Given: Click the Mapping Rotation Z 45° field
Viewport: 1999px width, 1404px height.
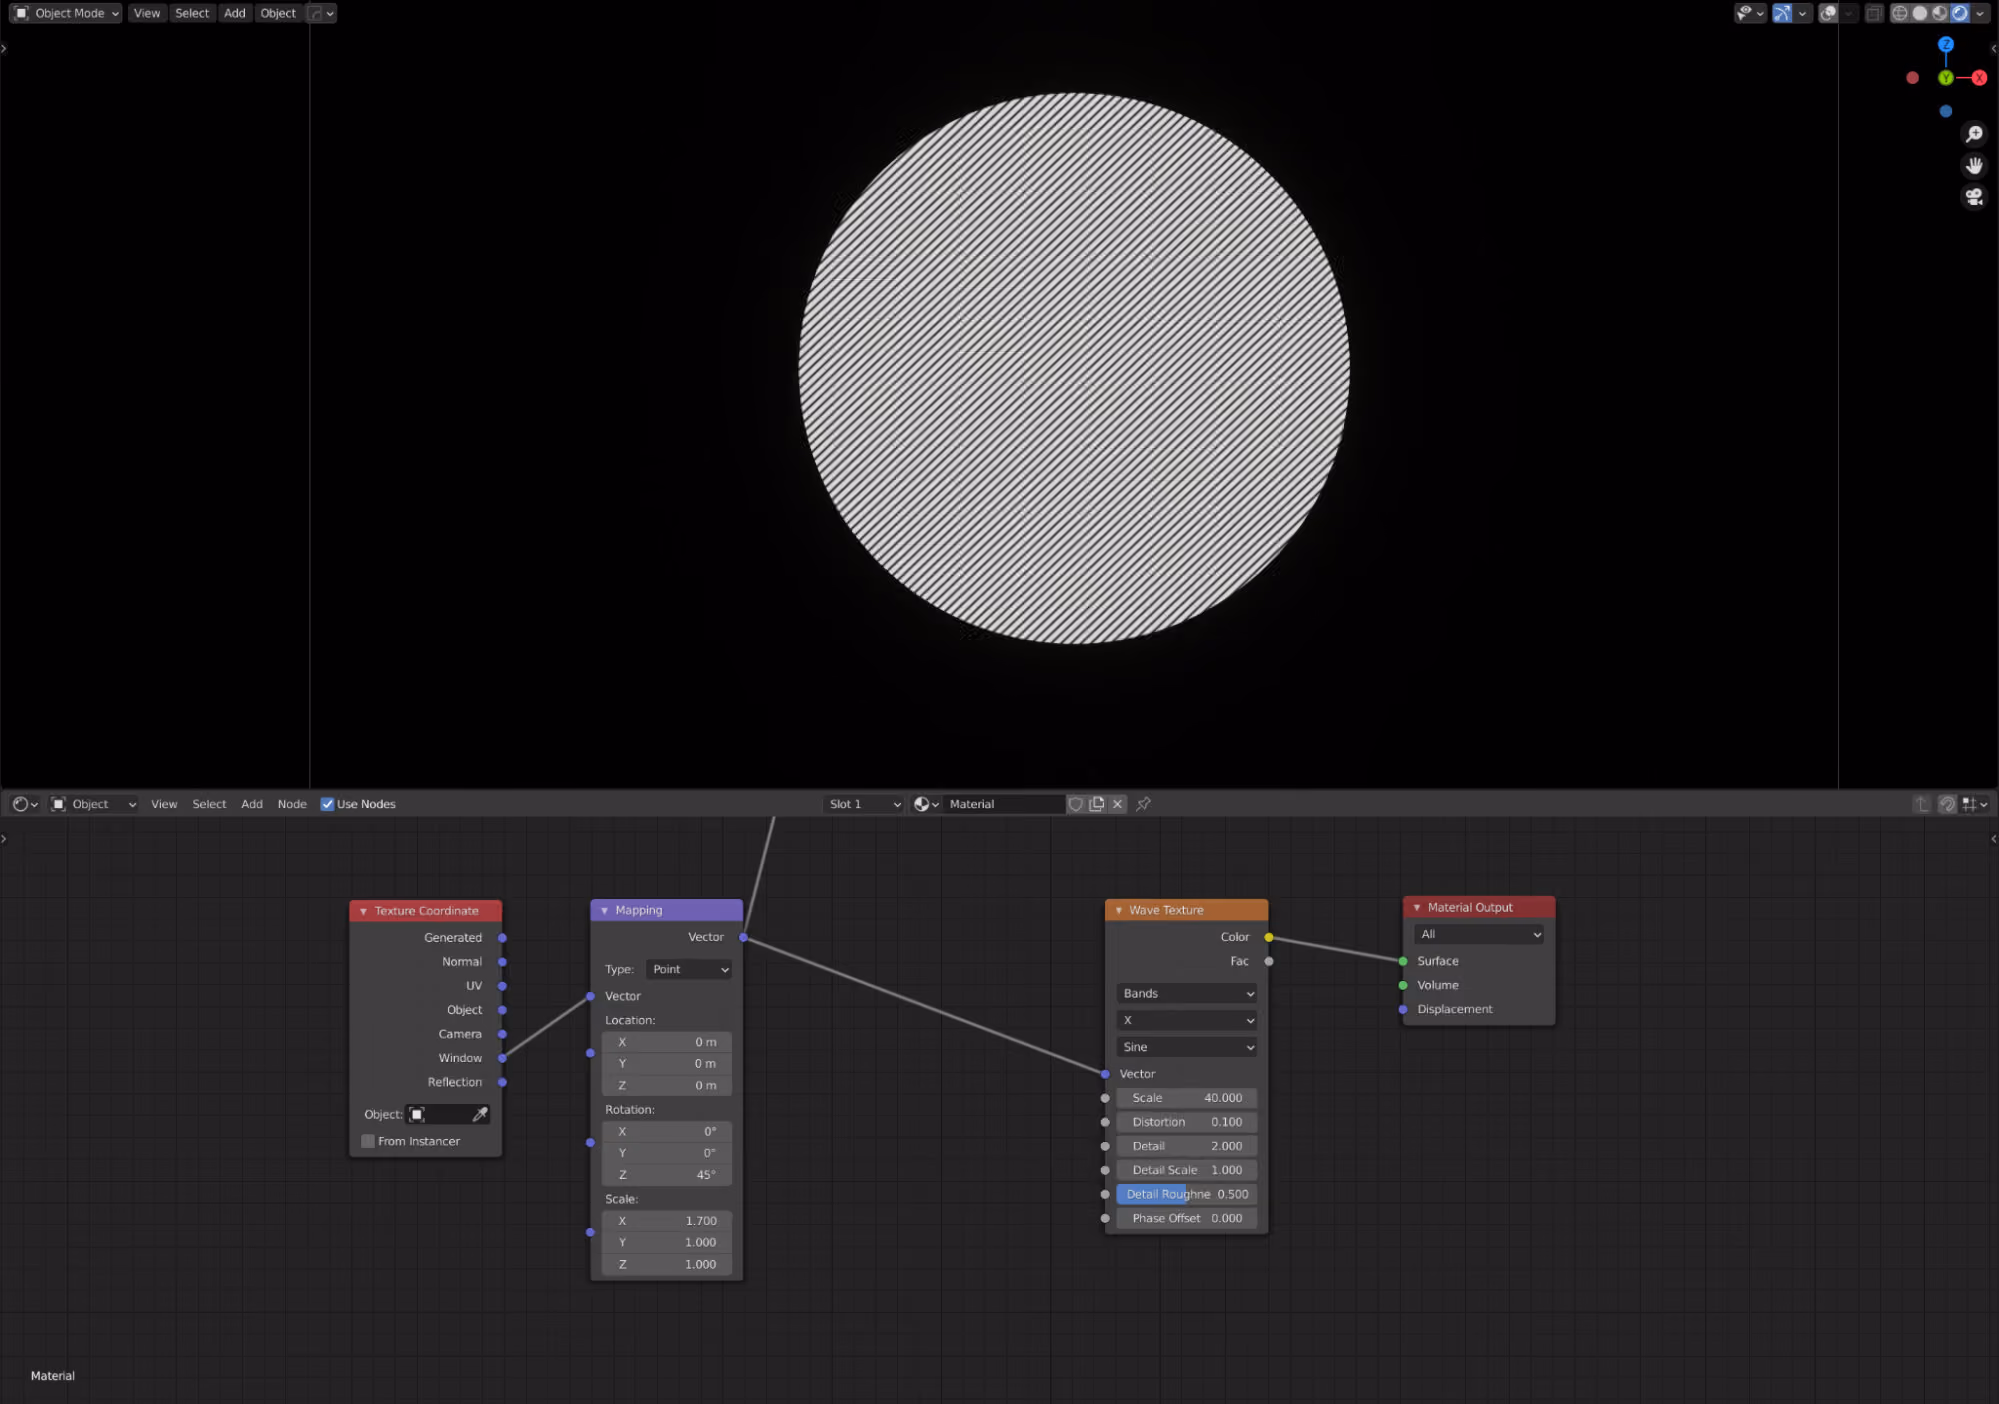Looking at the screenshot, I should 666,1175.
